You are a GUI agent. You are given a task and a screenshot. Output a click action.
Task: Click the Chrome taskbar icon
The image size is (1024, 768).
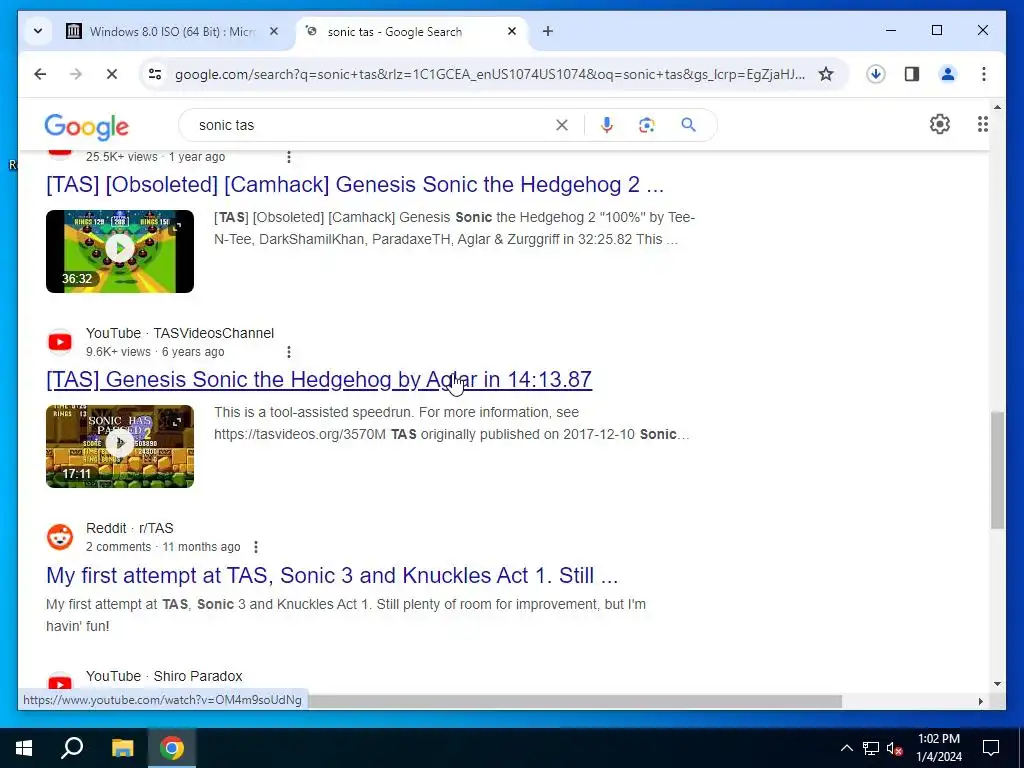(172, 748)
